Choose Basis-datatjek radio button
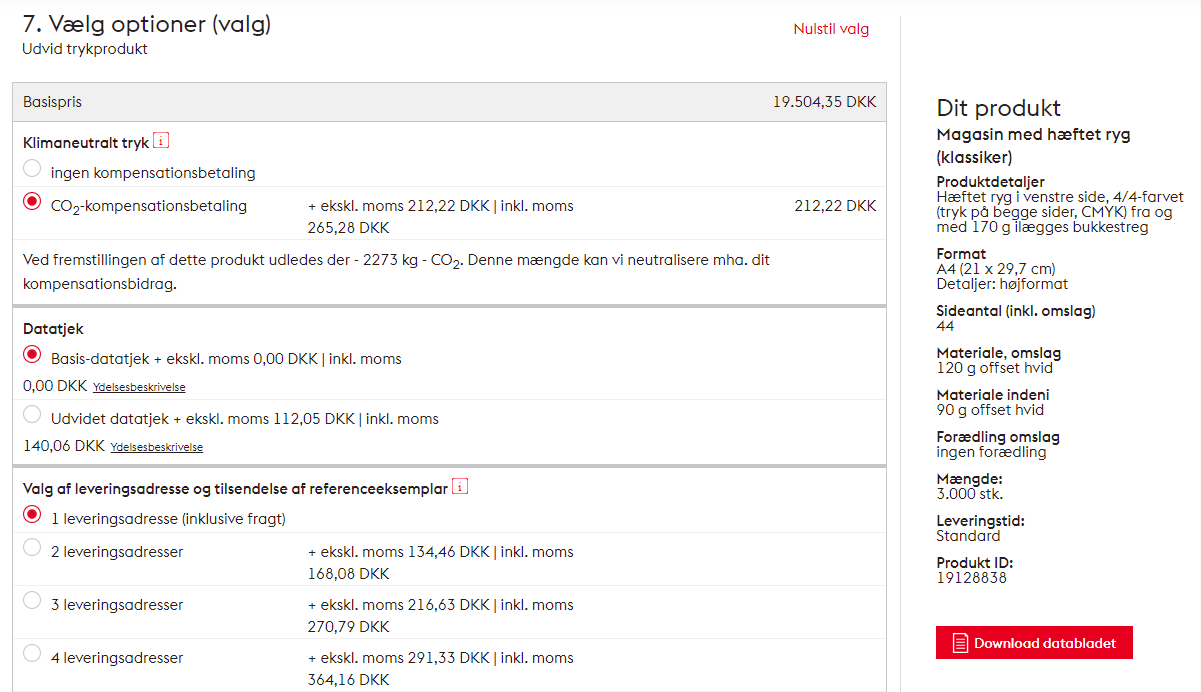The width and height of the screenshot is (1201, 692). tap(33, 355)
